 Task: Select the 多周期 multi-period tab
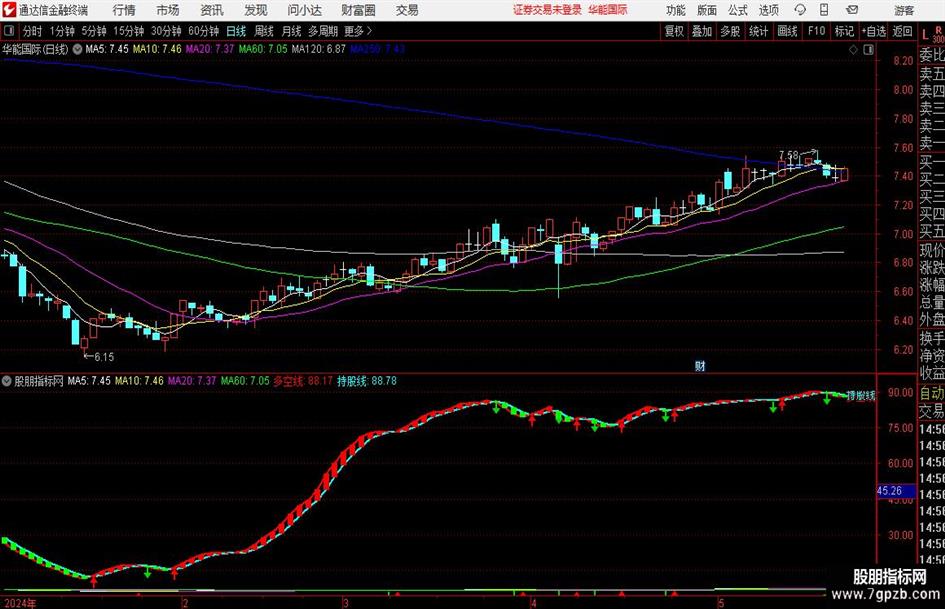[x=323, y=31]
